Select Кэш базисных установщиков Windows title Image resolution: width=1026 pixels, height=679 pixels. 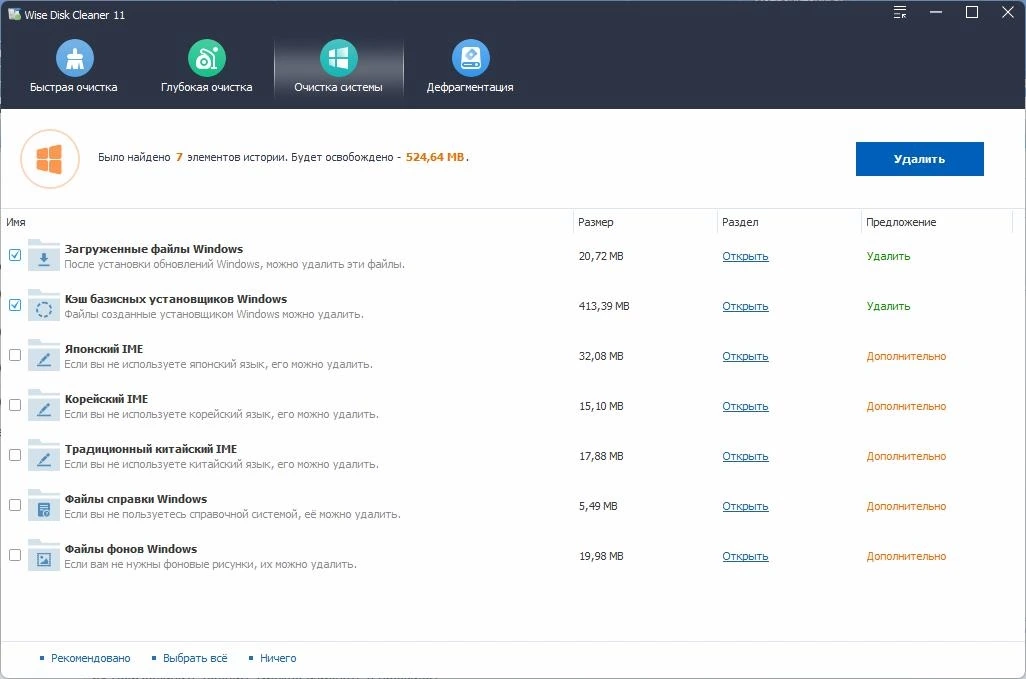click(x=176, y=299)
